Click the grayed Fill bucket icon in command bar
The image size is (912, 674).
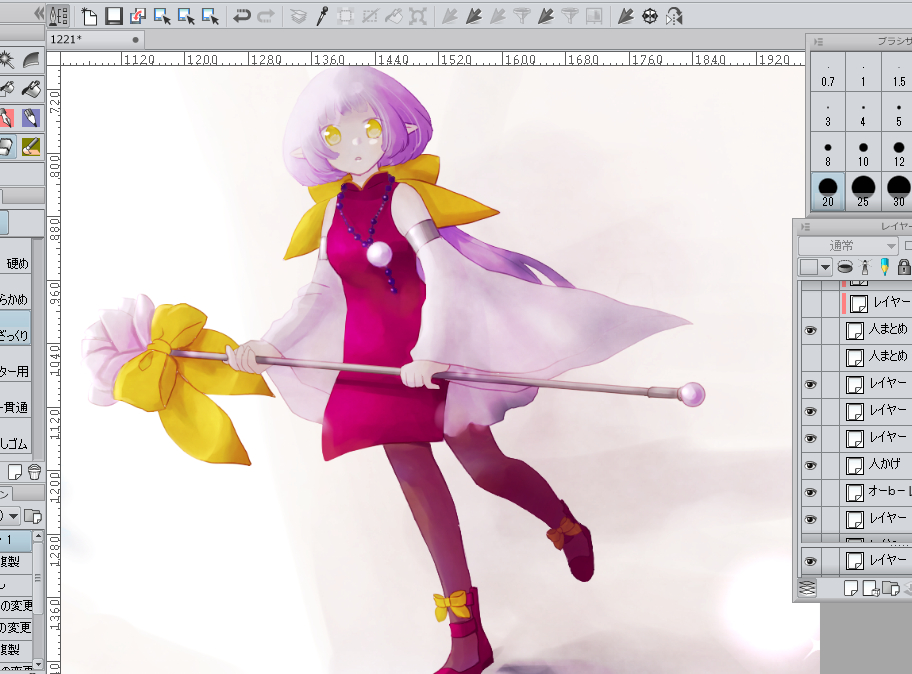394,16
